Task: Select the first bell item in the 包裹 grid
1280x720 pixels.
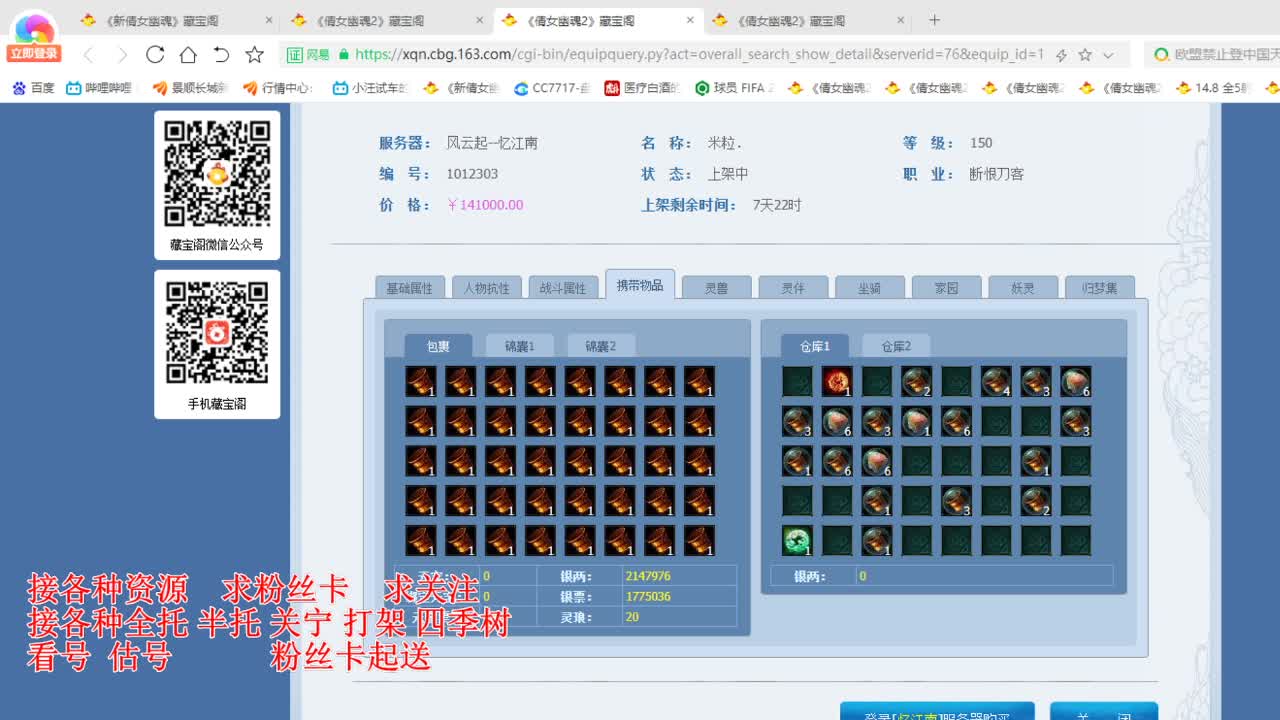Action: click(420, 381)
